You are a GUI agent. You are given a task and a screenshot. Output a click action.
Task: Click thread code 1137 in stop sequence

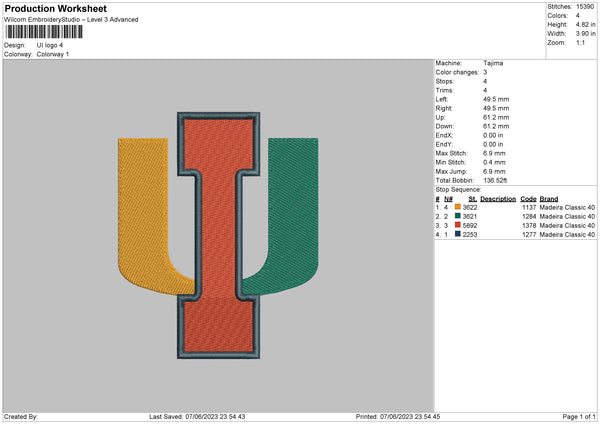tap(529, 207)
